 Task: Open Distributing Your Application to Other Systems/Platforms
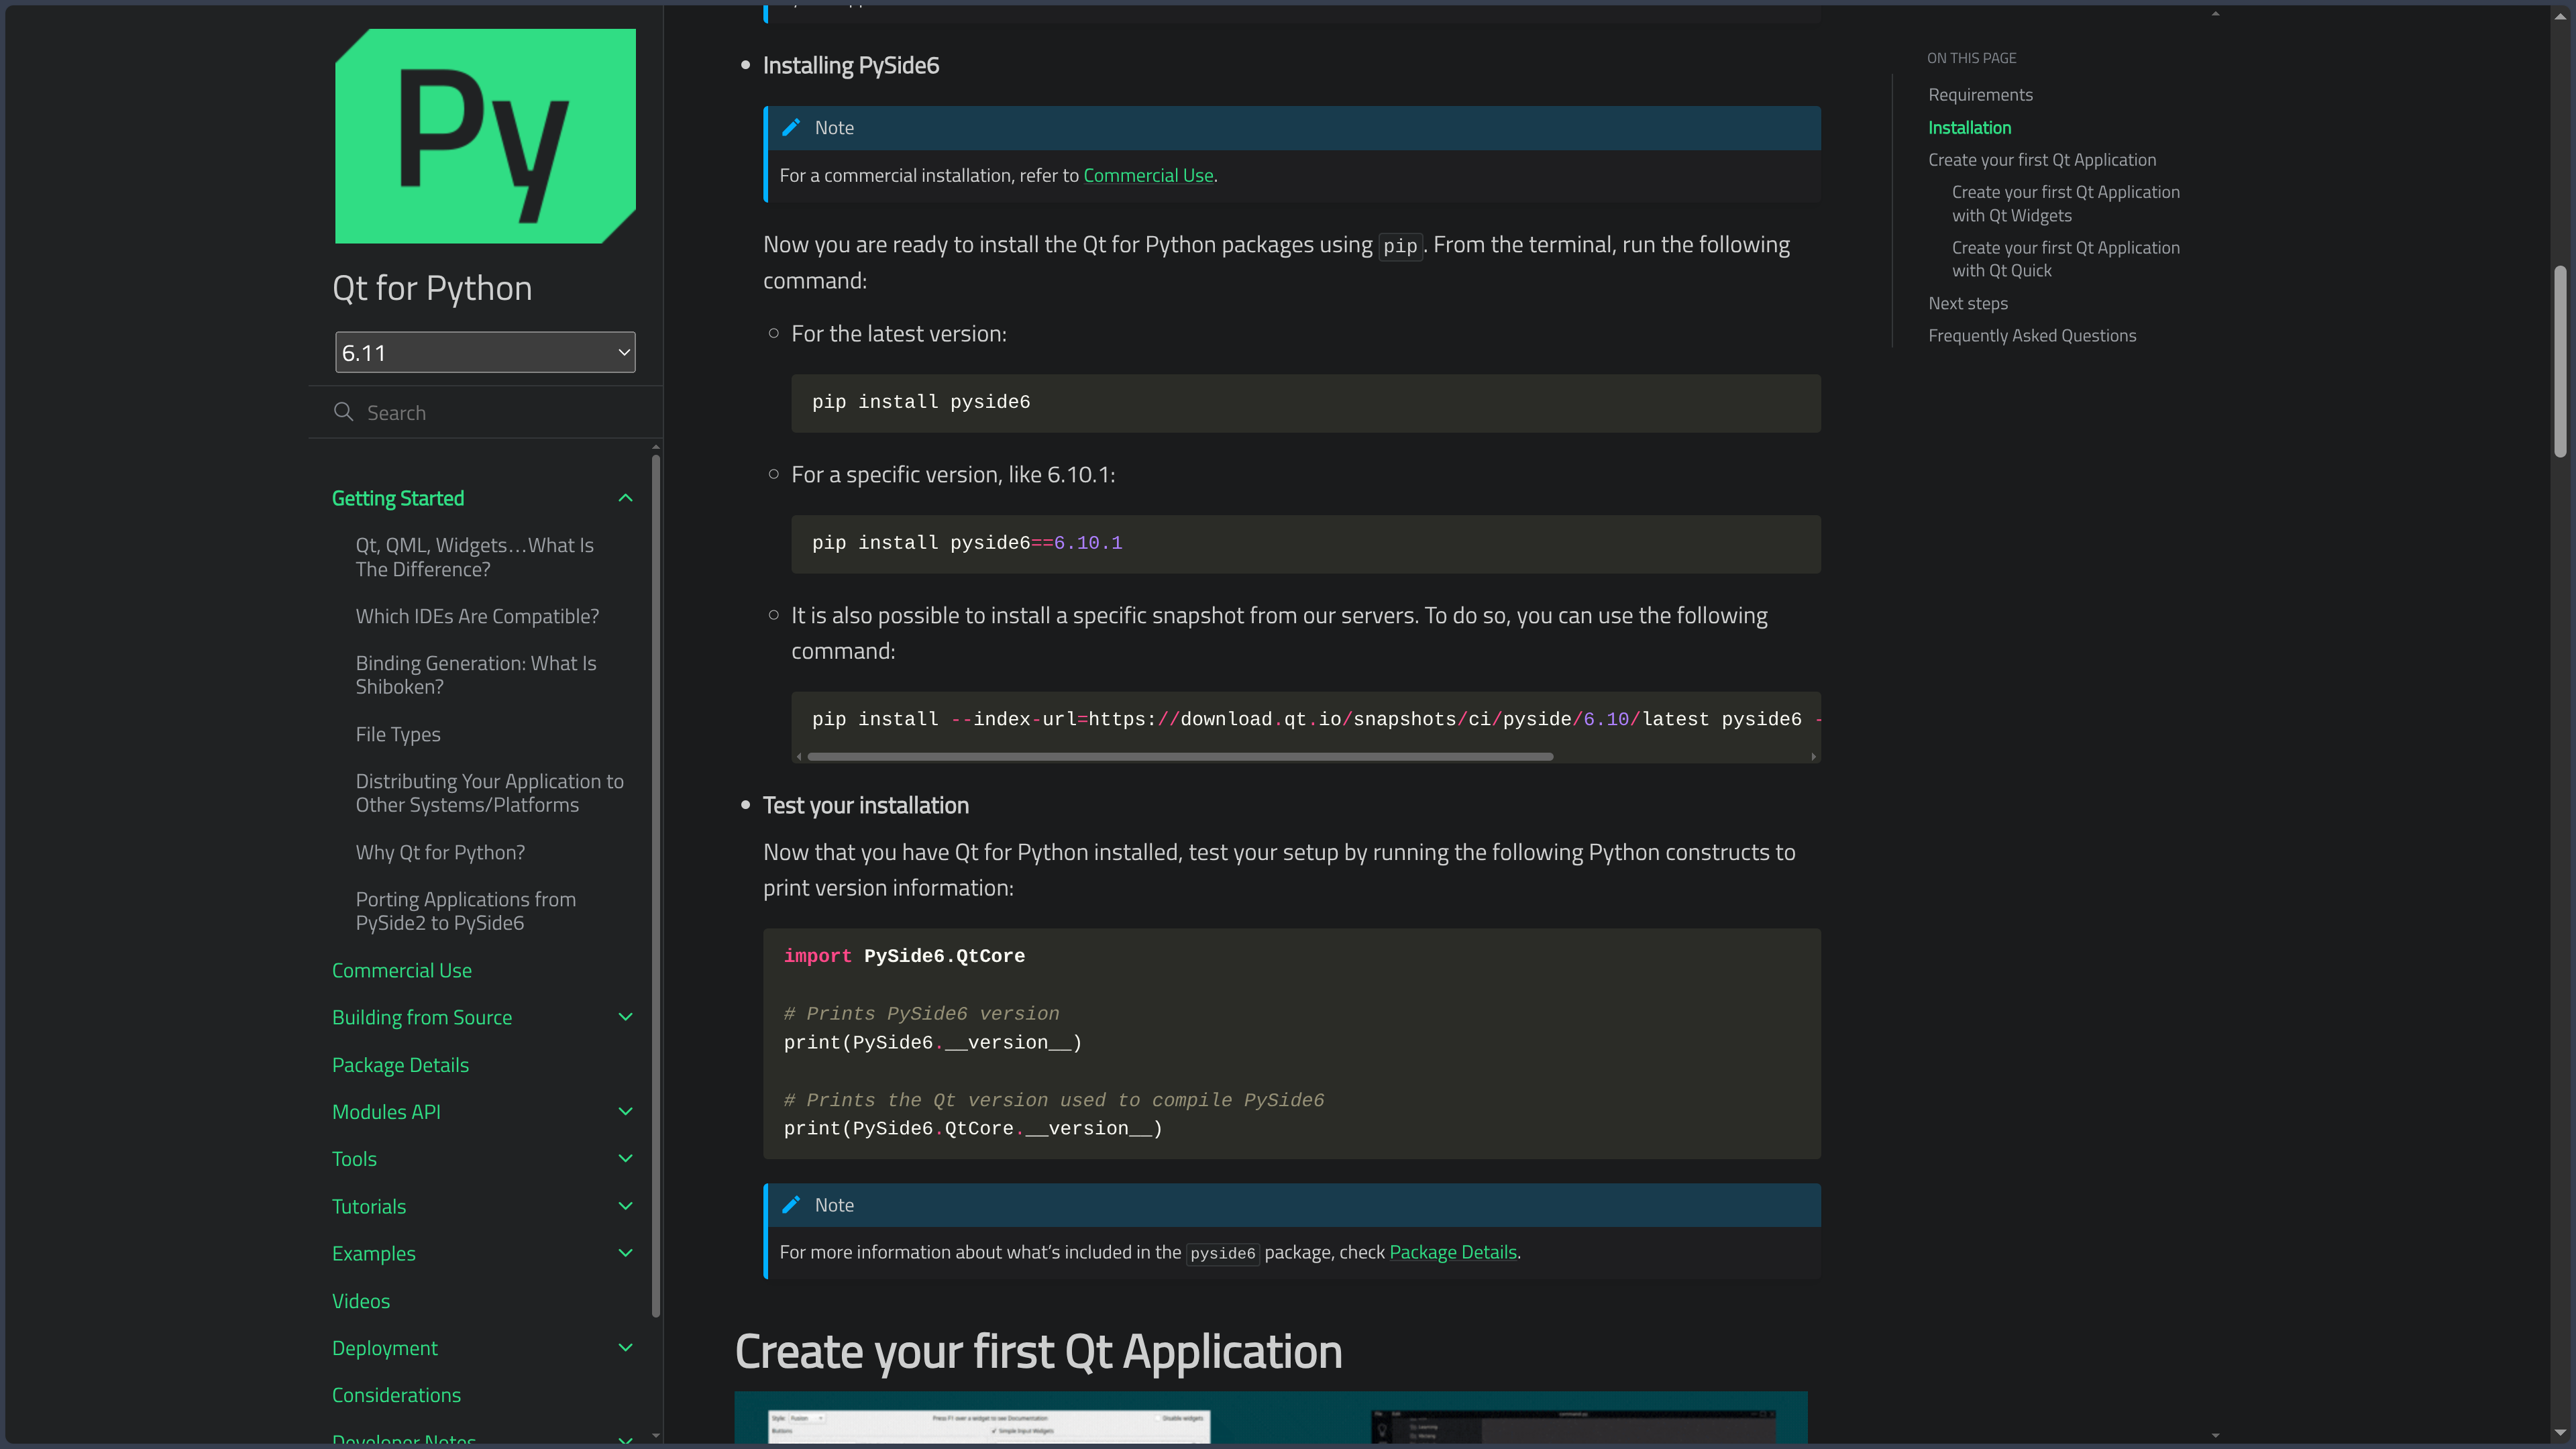point(490,793)
